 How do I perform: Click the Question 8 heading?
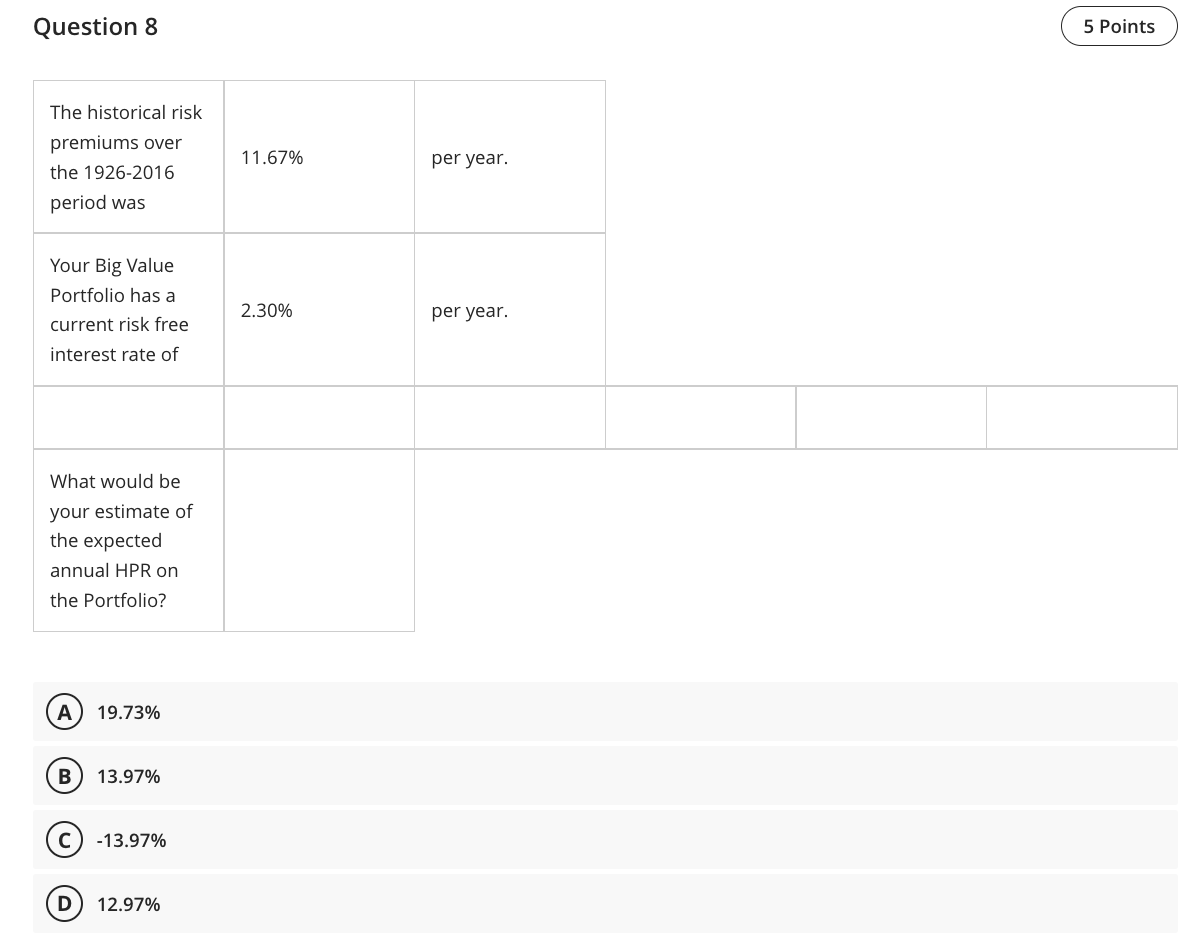(x=95, y=26)
